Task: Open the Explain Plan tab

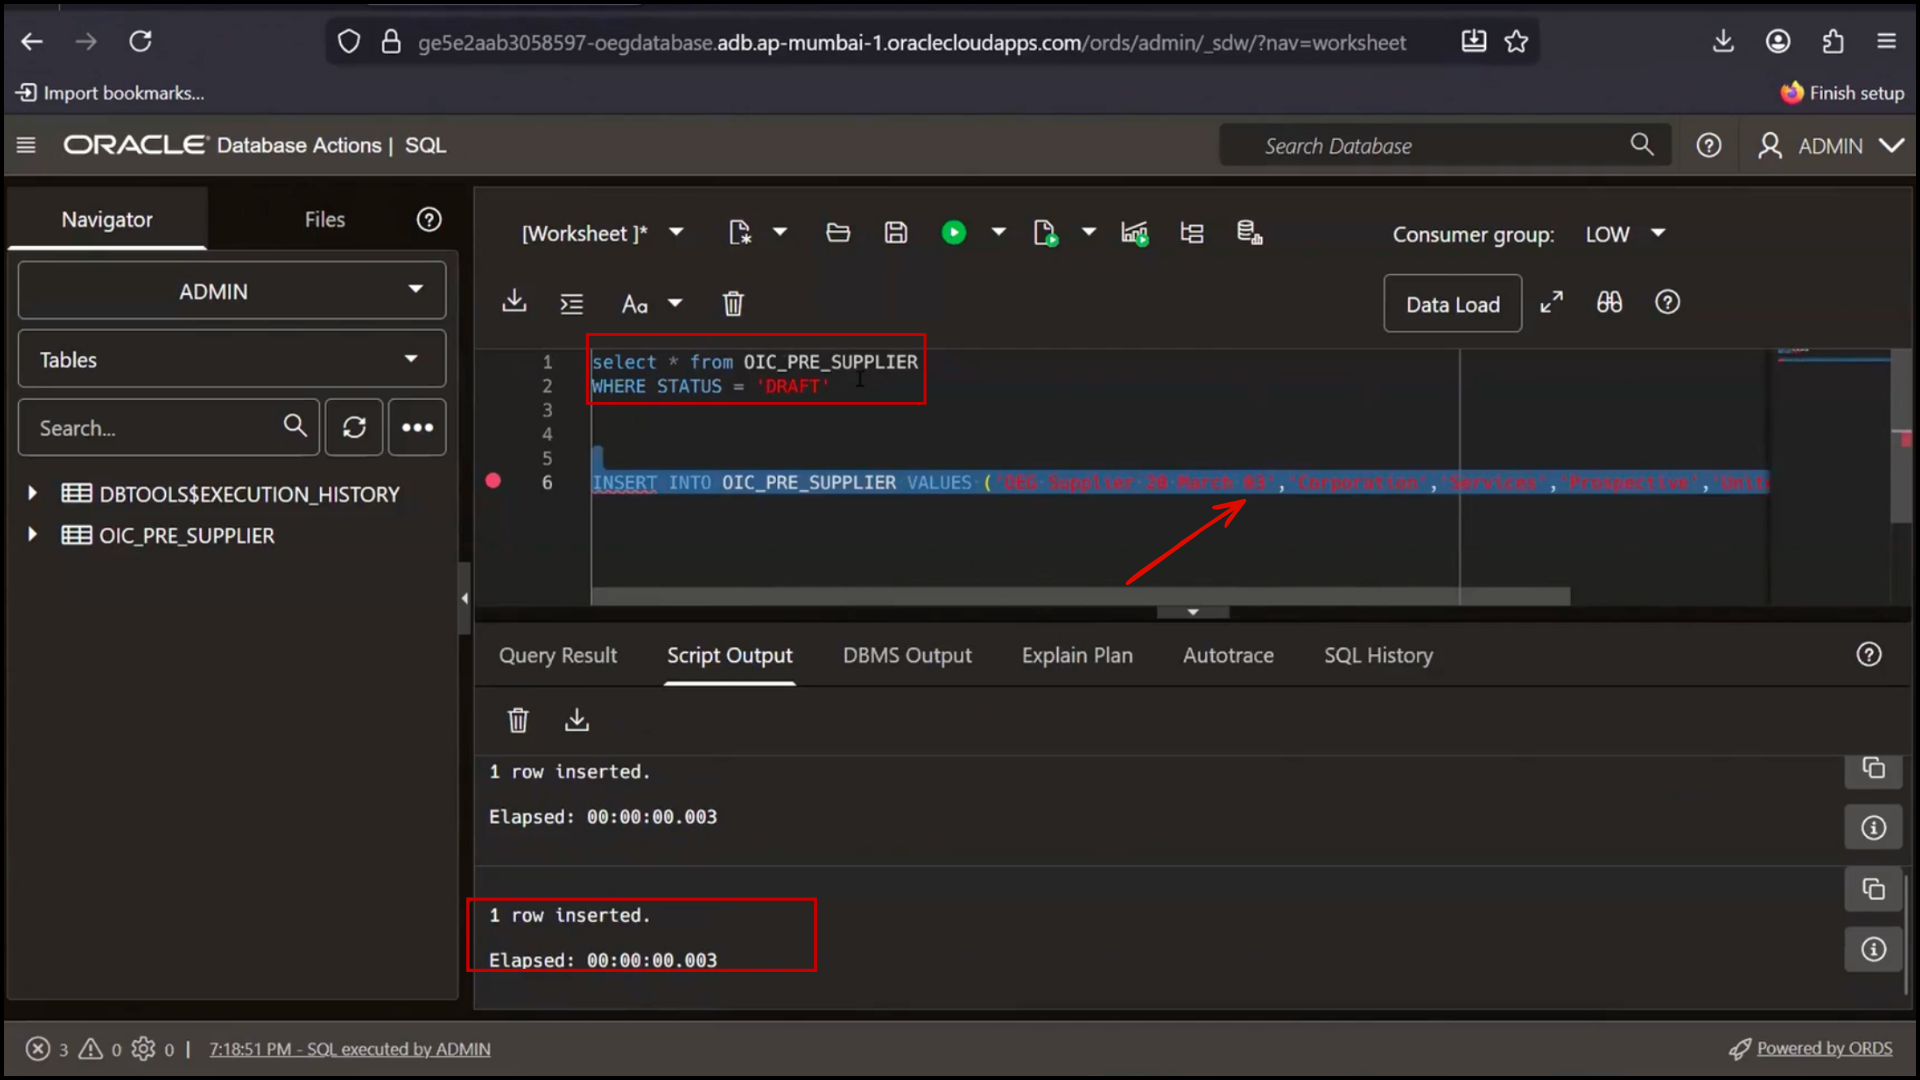Action: [1077, 656]
